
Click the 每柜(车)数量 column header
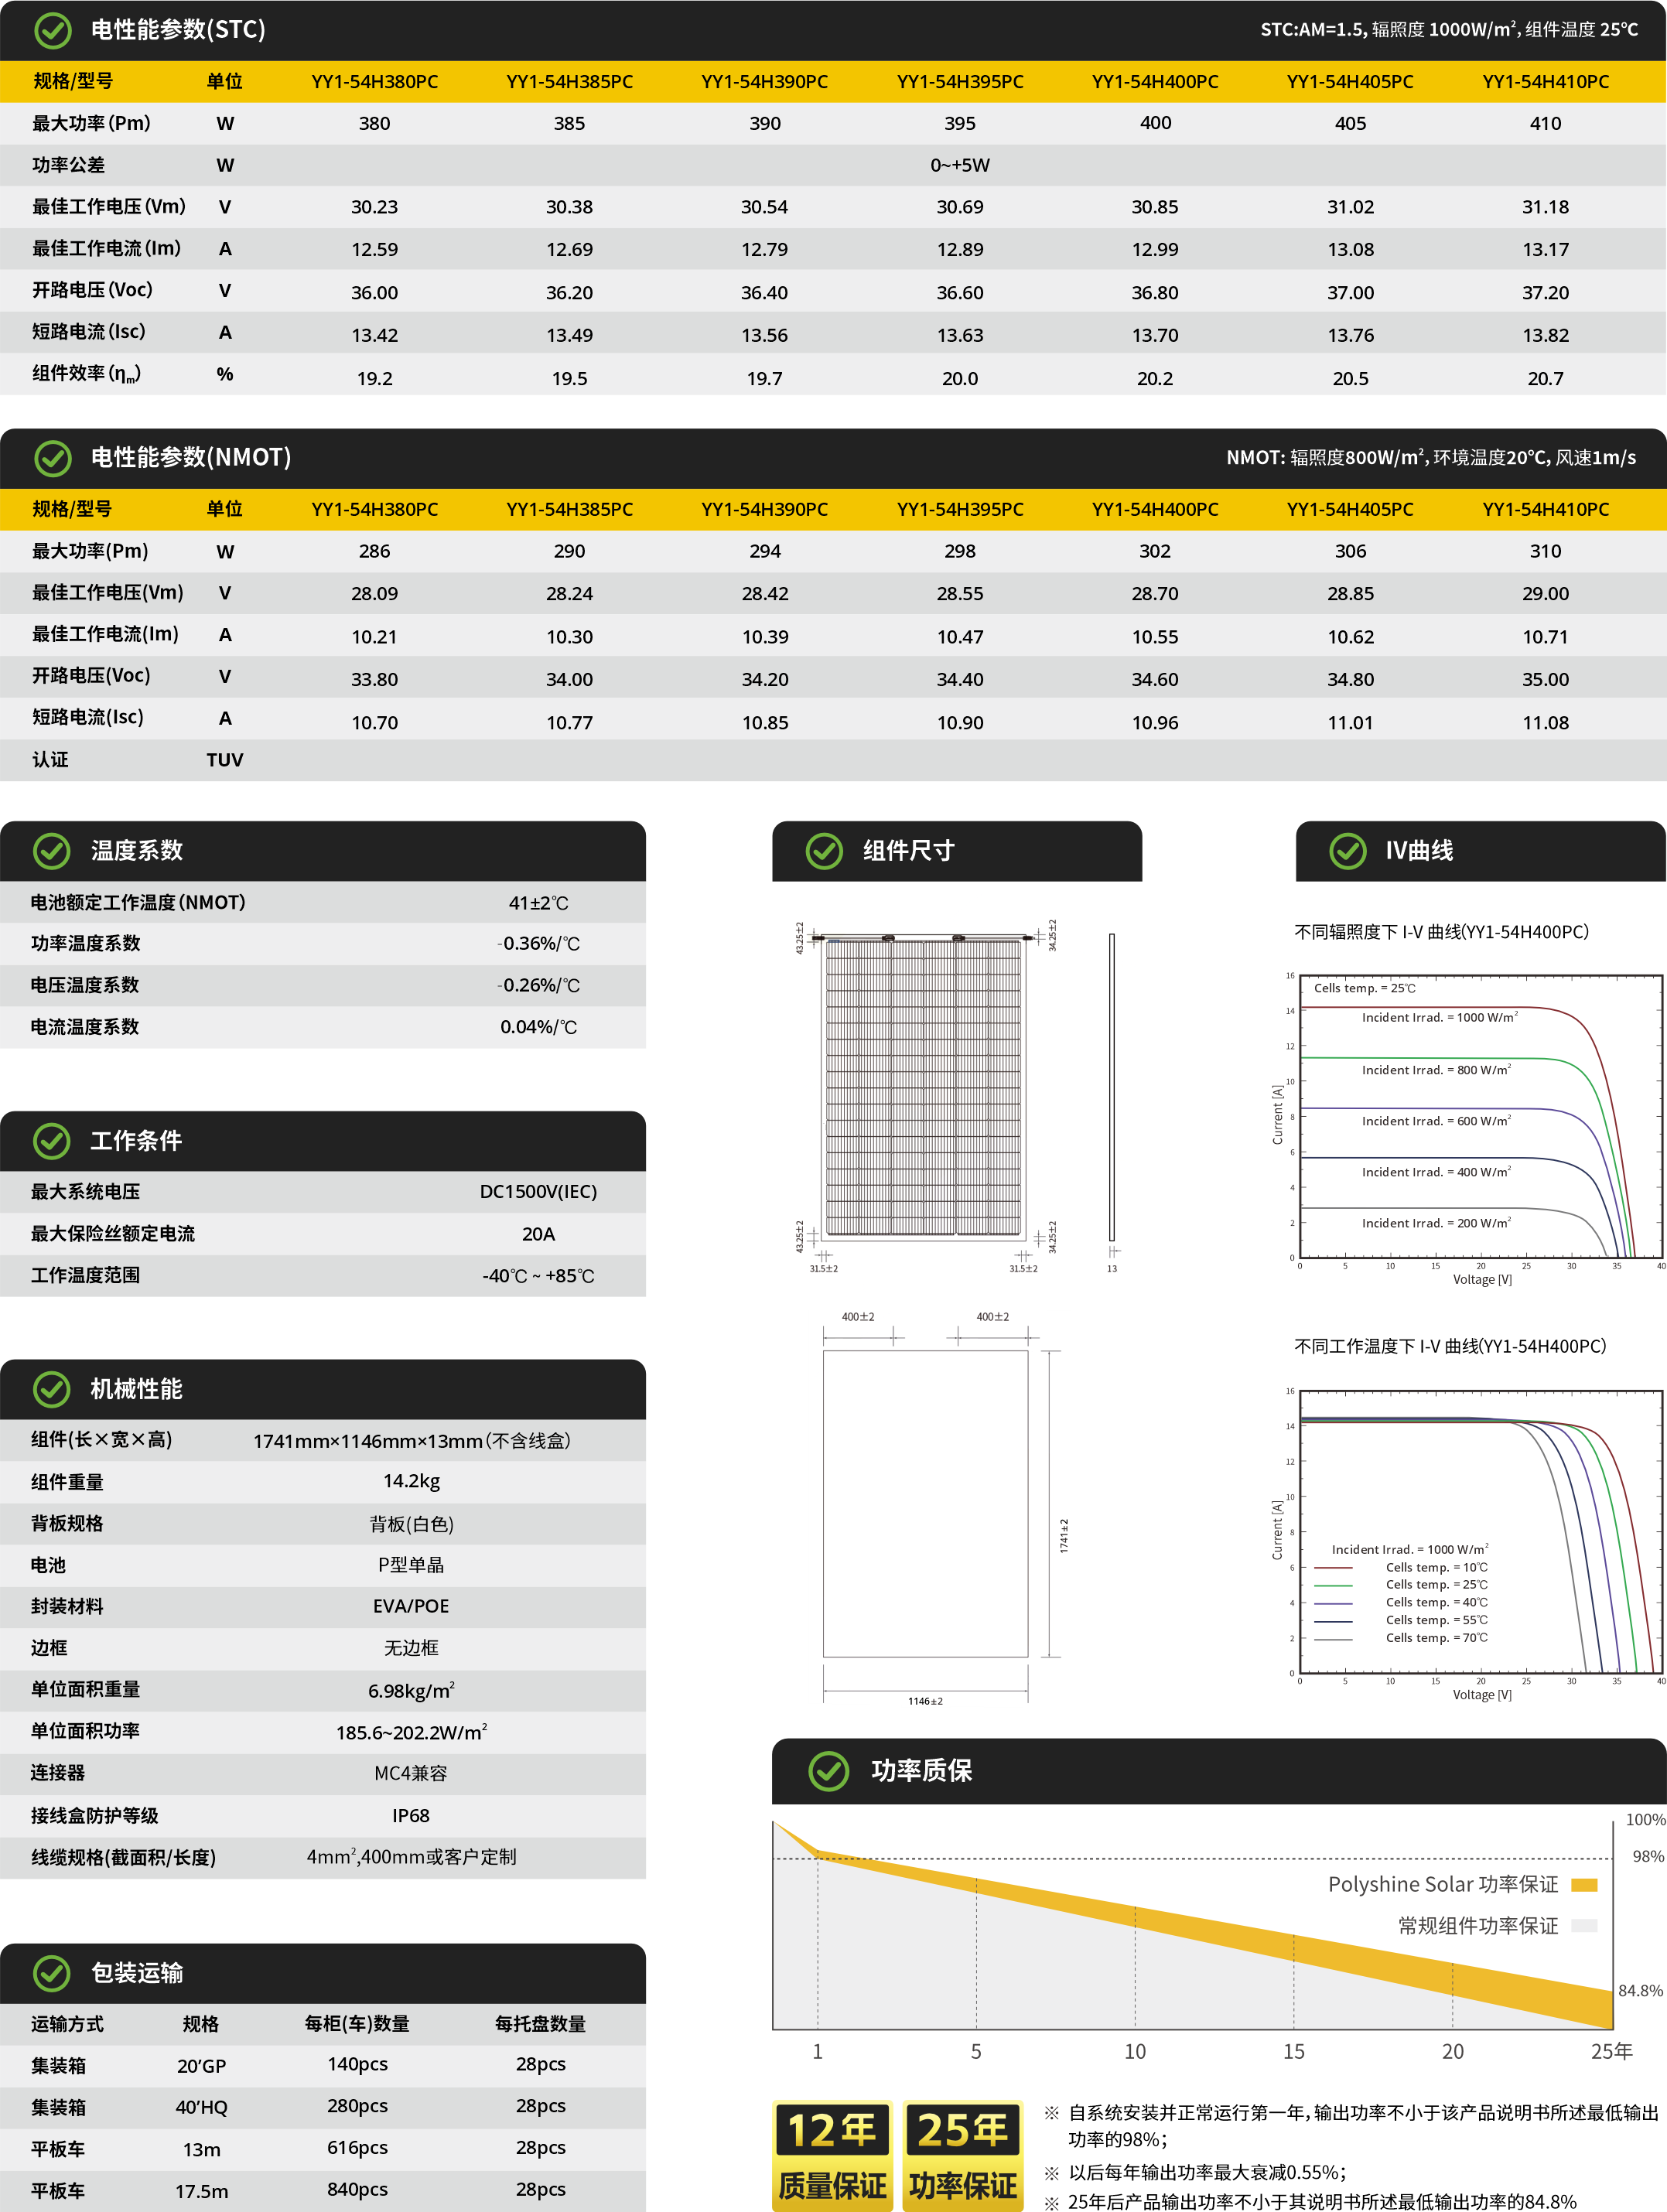tap(358, 2024)
